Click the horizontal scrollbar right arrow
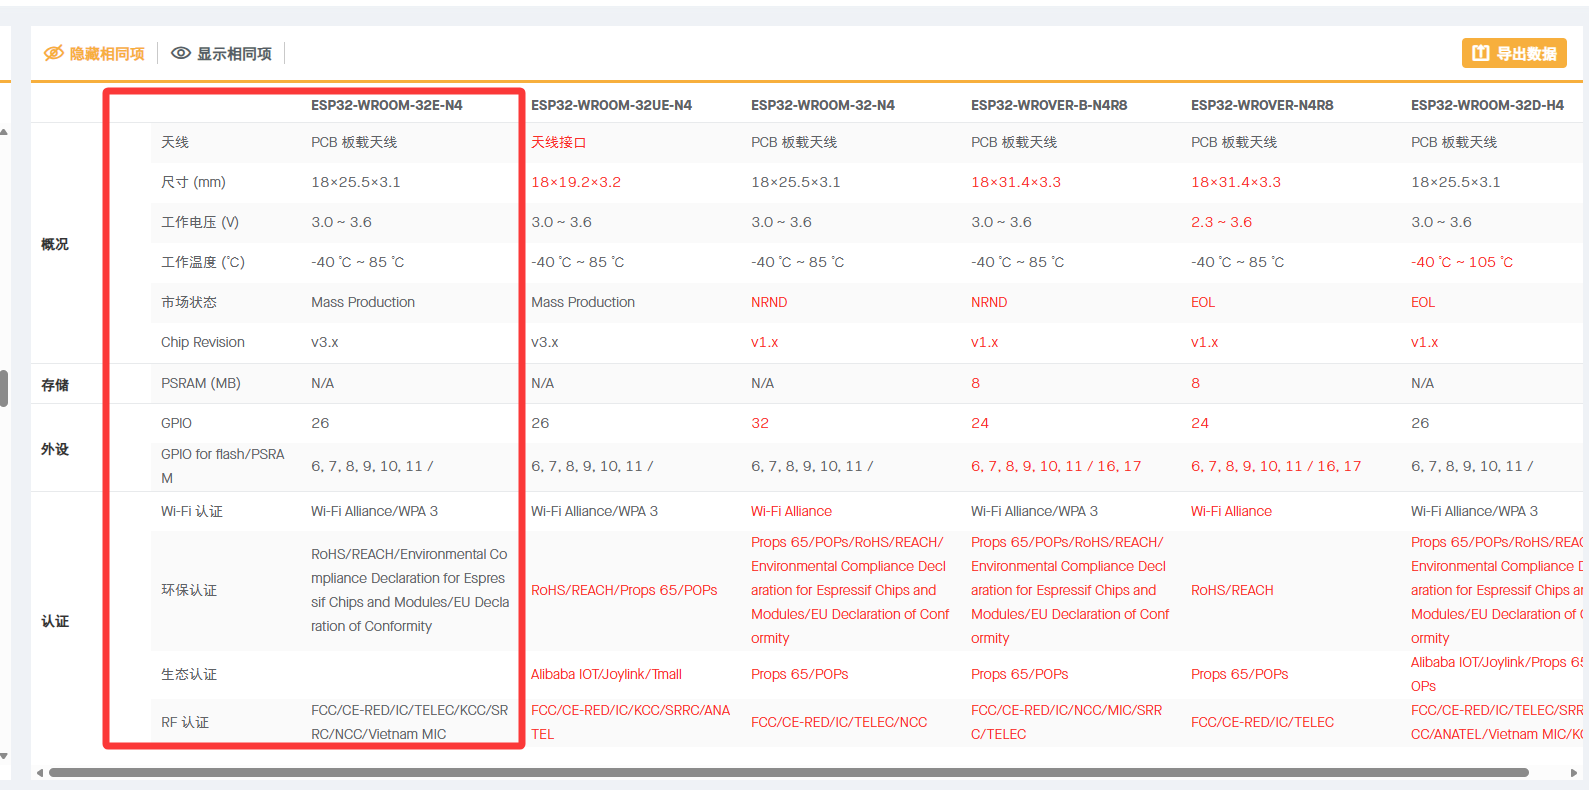The height and width of the screenshot is (790, 1589). tap(1574, 773)
